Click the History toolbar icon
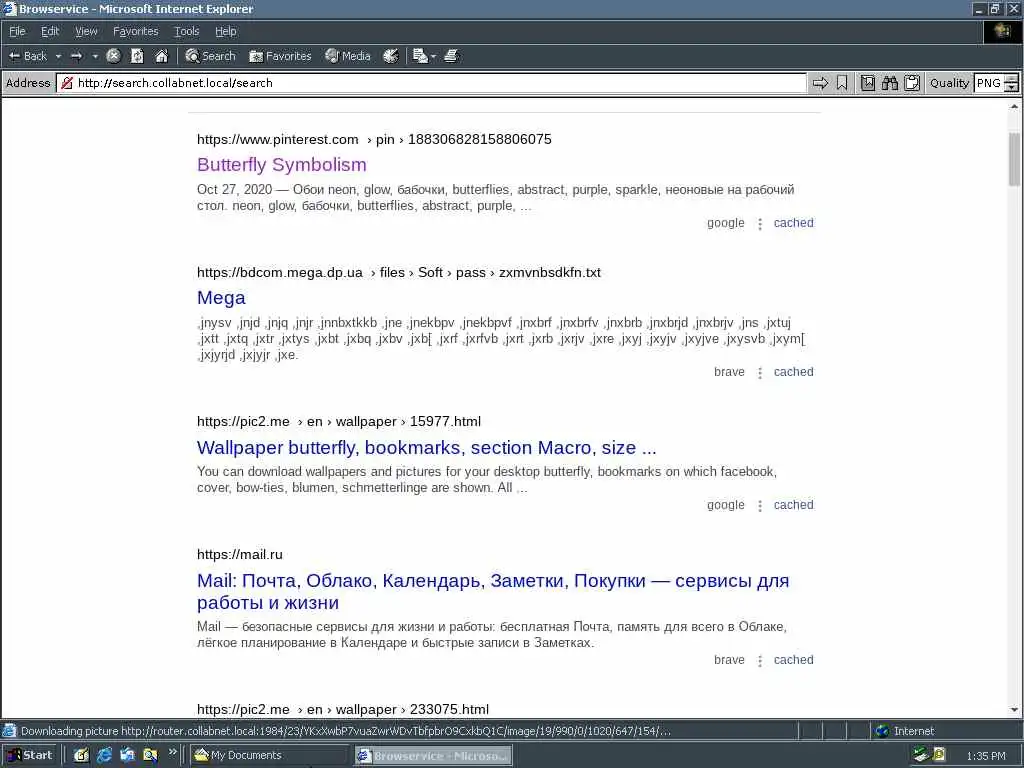 pyautogui.click(x=391, y=56)
